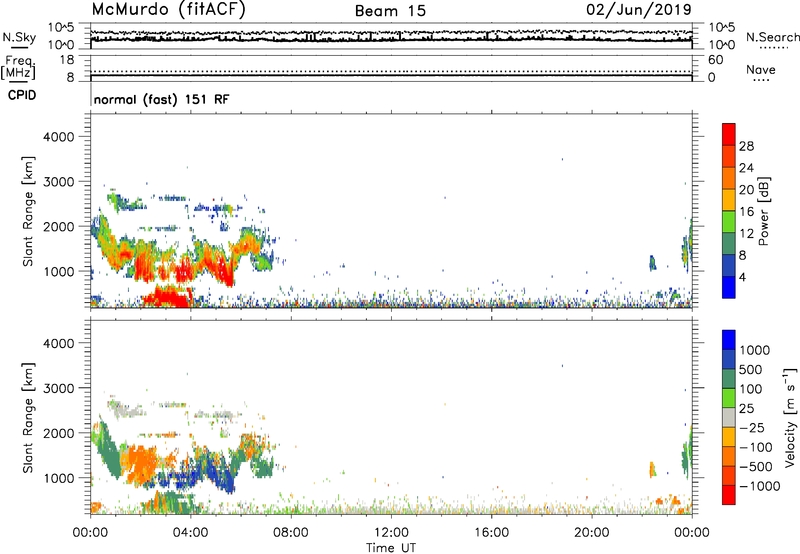
Task: Click the Power [dB] colorbar label
Action: [763, 211]
